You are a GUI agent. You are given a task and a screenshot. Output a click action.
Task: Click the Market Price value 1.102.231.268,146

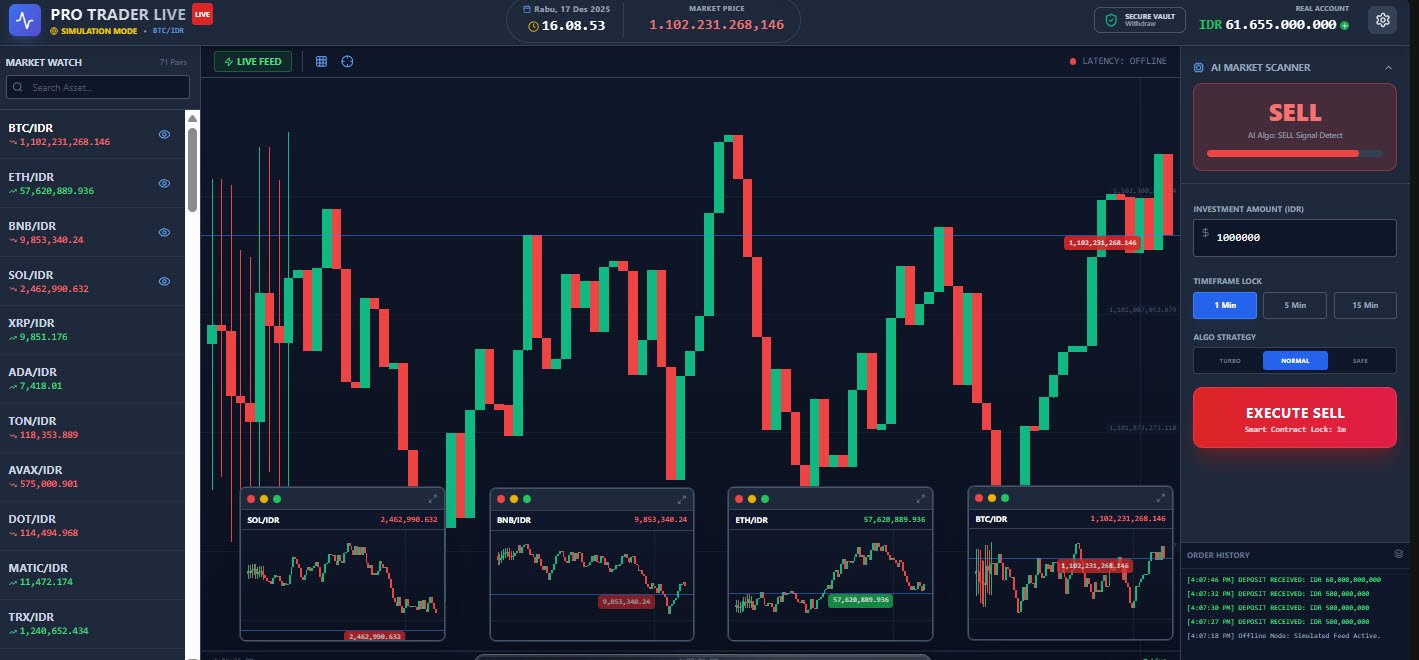(x=717, y=25)
